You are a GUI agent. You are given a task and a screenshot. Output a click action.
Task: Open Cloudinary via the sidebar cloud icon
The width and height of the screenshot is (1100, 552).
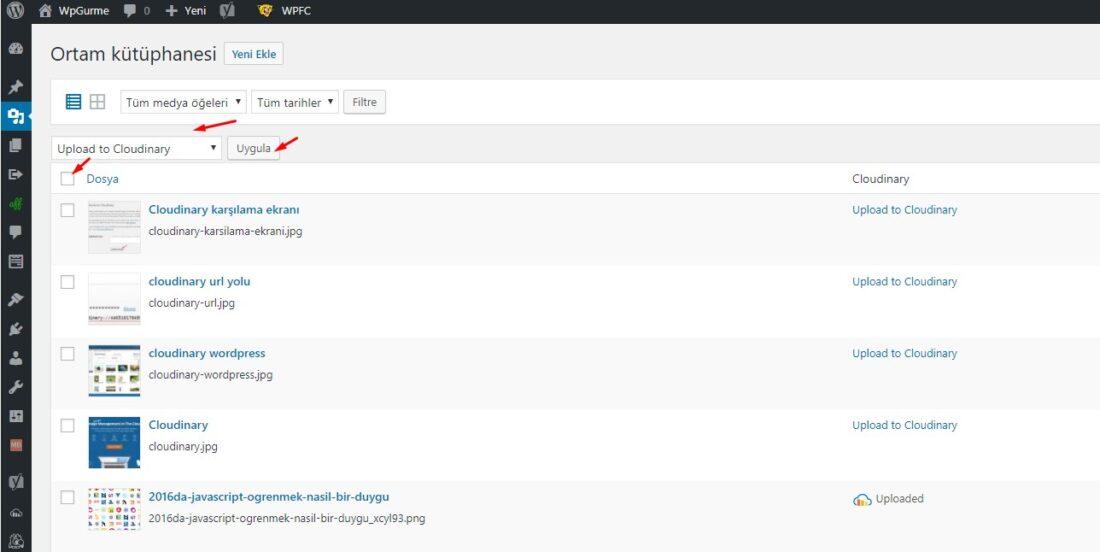[15, 513]
